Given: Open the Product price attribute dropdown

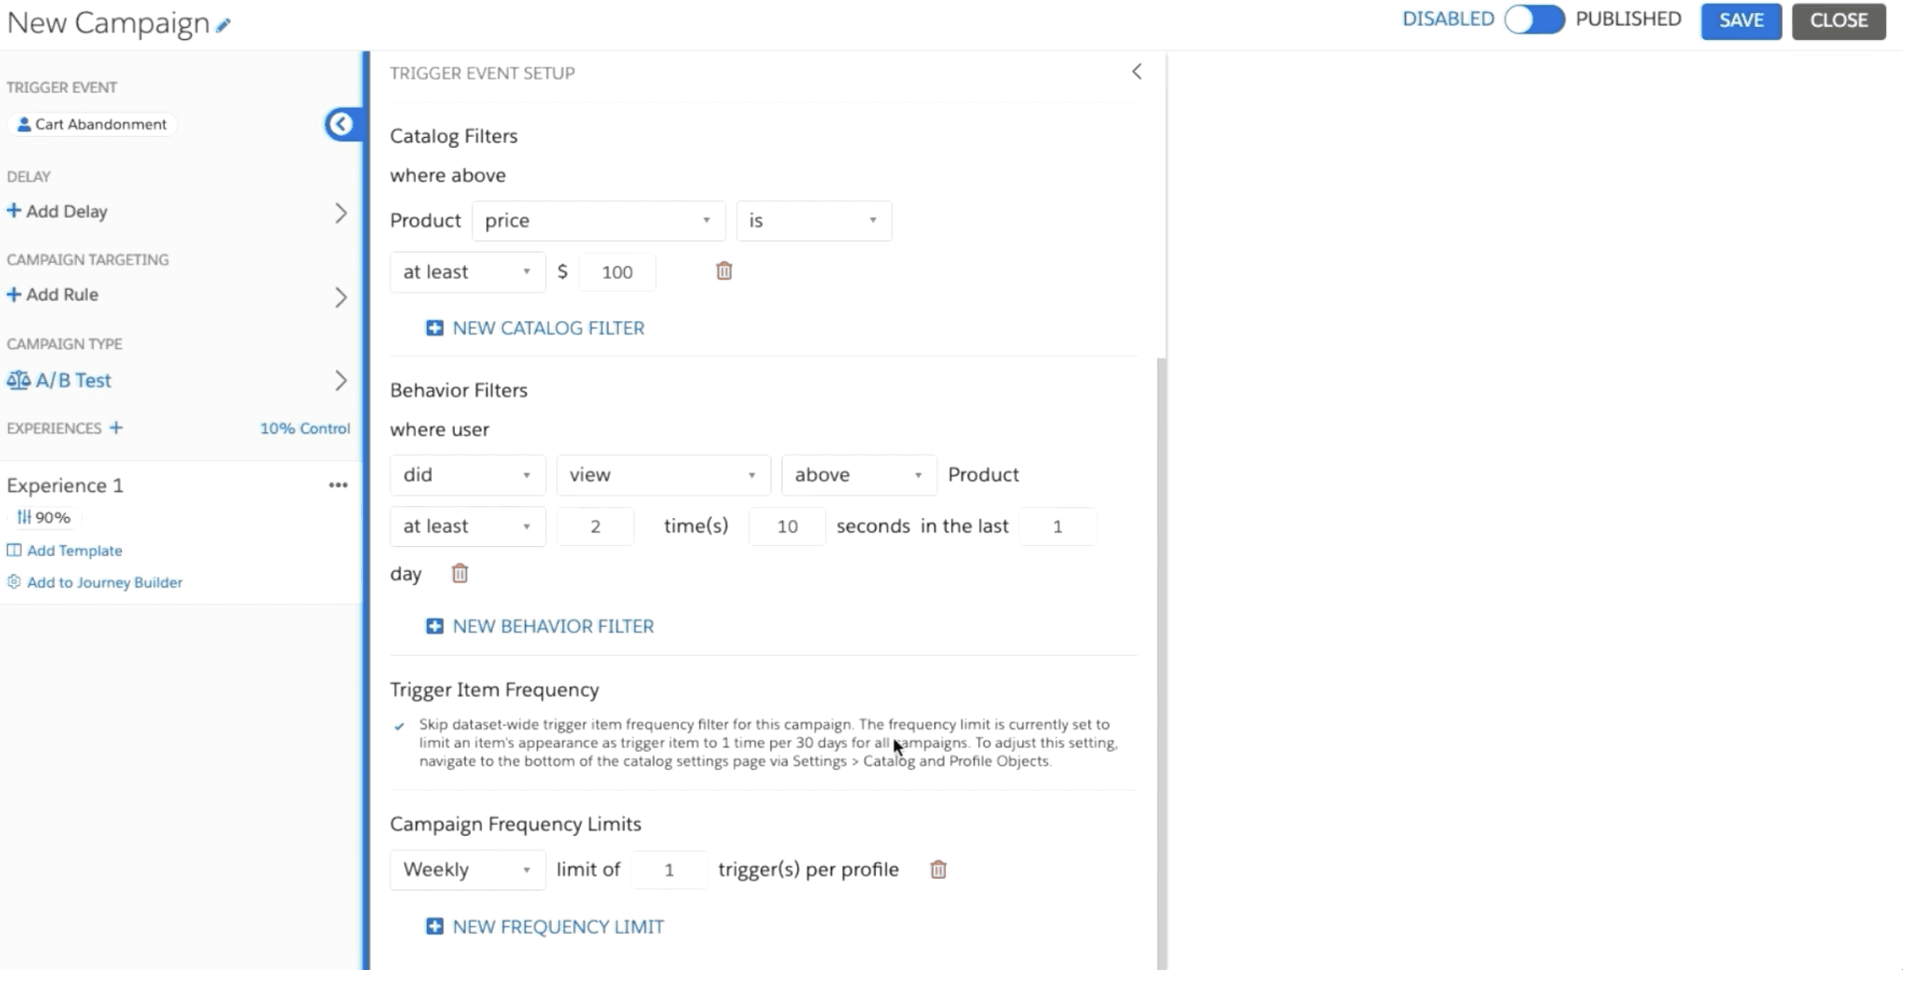Looking at the screenshot, I should [x=598, y=221].
